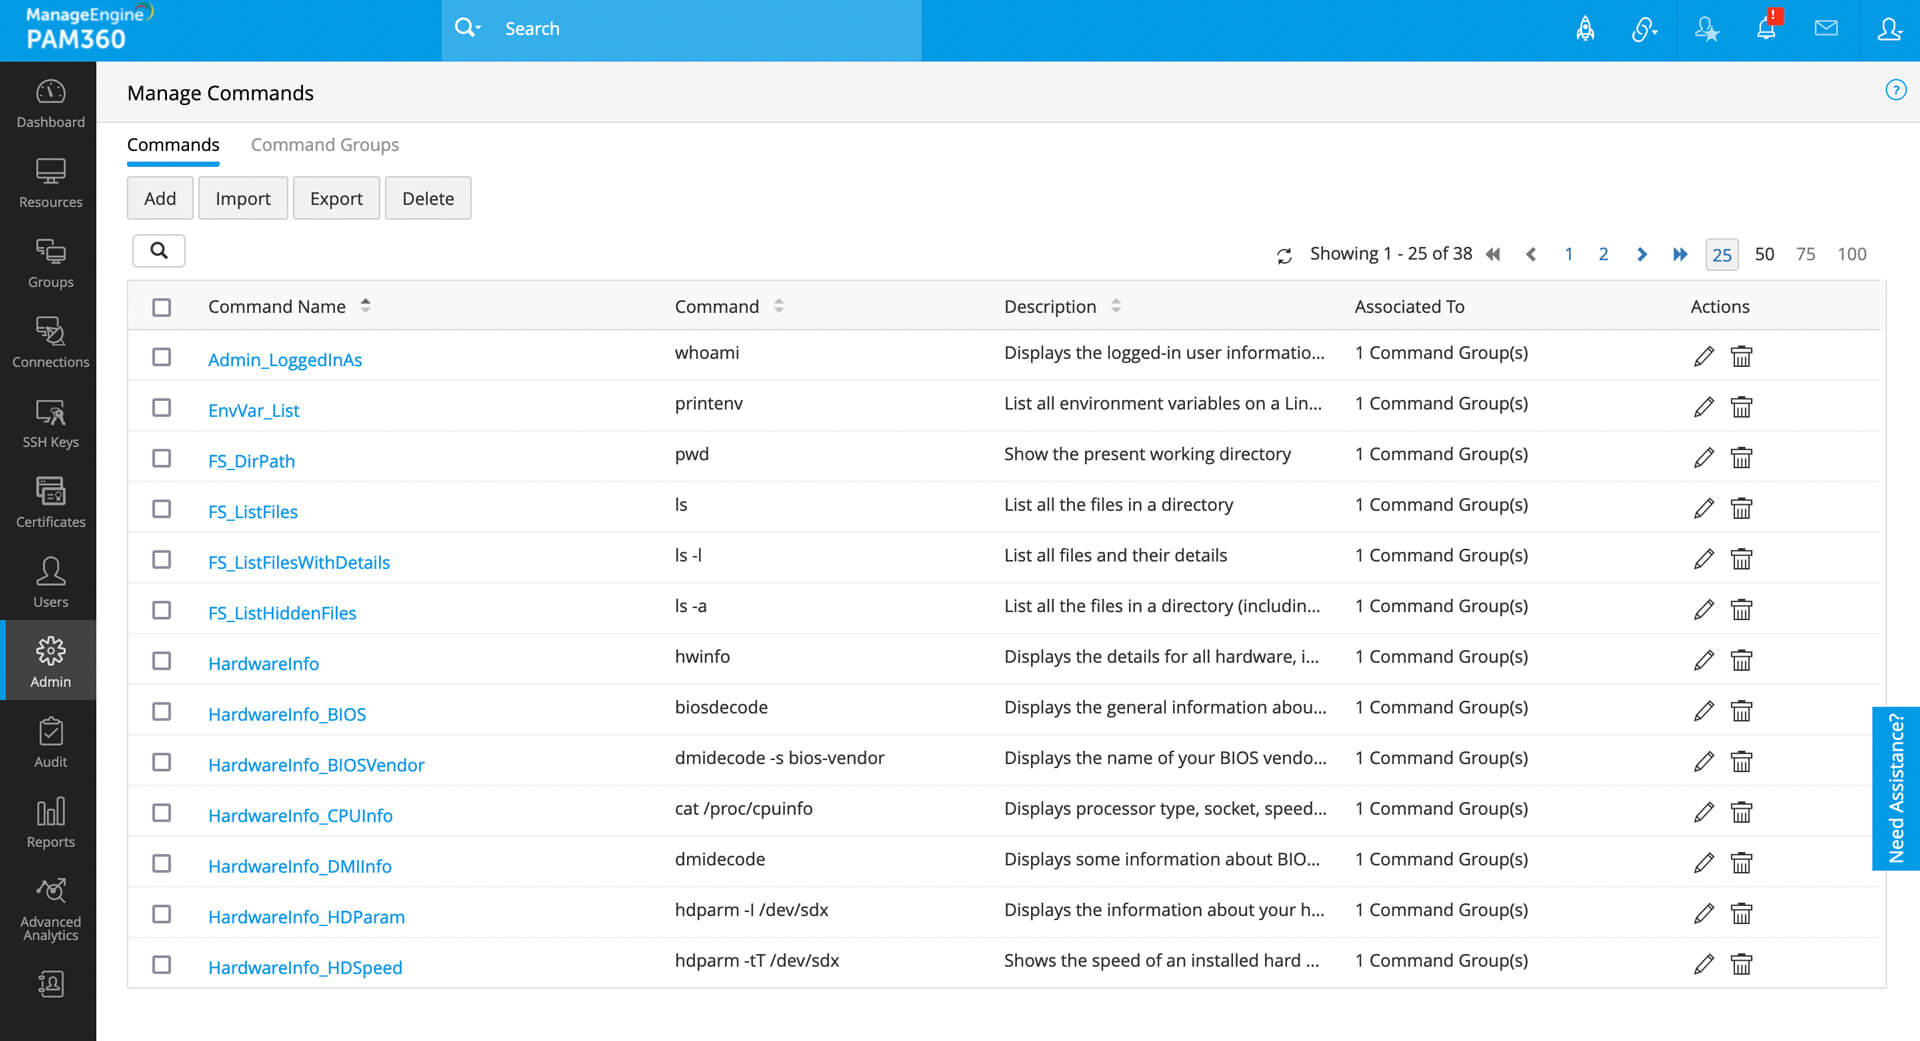Check the checkbox for FS_ListFiles row
The image size is (1920, 1041).
161,509
